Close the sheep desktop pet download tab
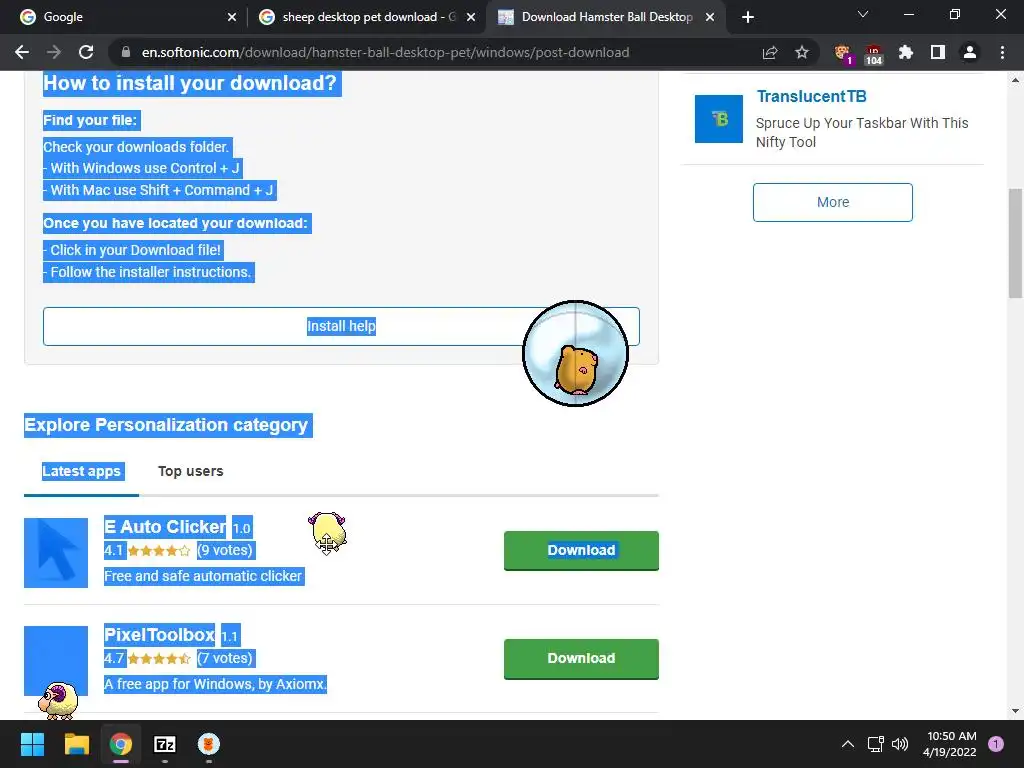 [x=471, y=17]
